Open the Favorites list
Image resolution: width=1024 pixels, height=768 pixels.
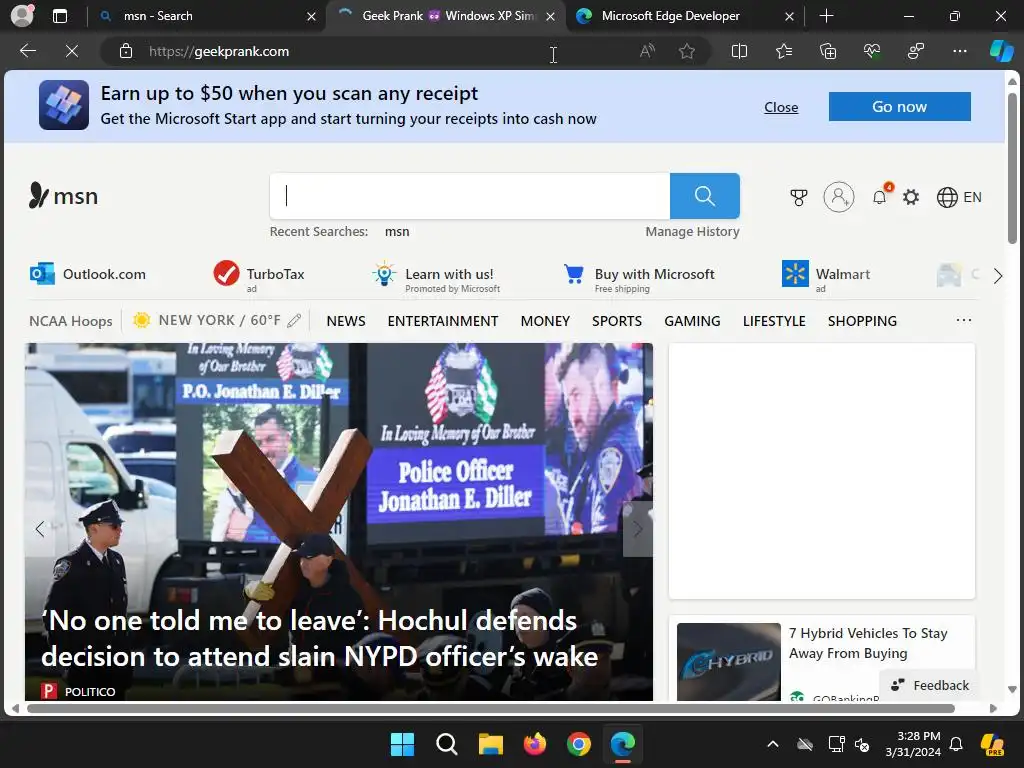click(x=784, y=51)
